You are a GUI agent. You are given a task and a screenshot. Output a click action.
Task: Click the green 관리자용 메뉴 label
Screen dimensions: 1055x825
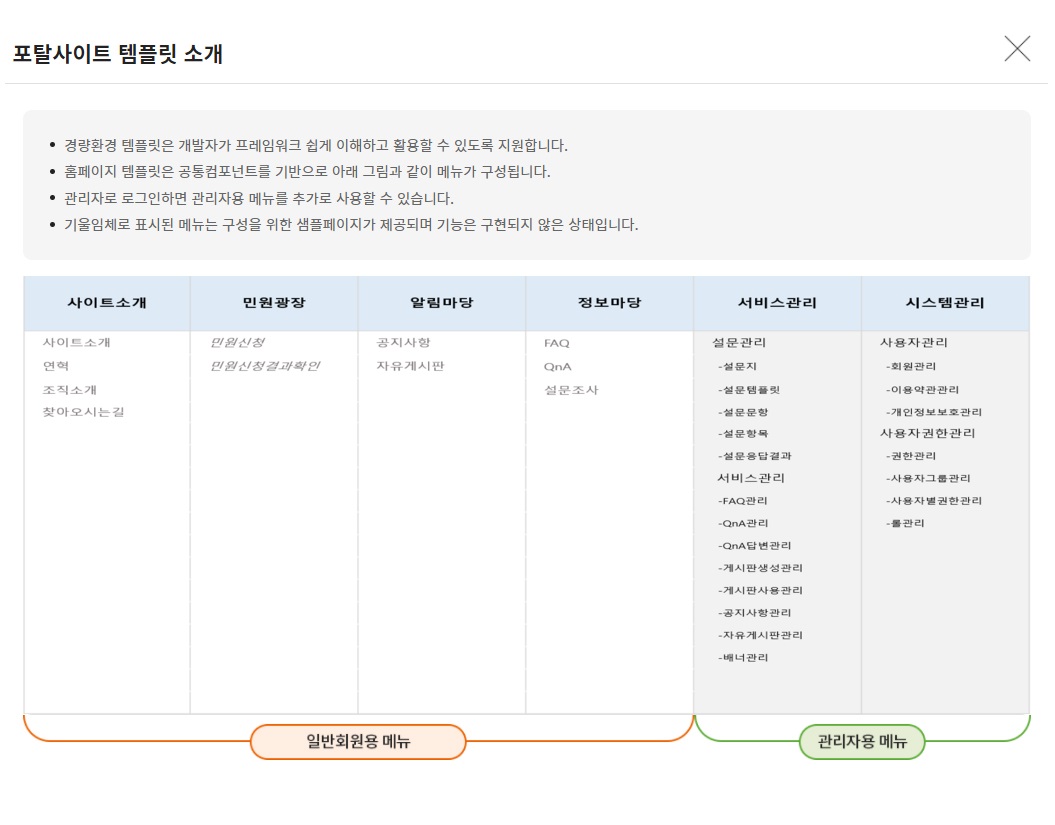(x=861, y=742)
